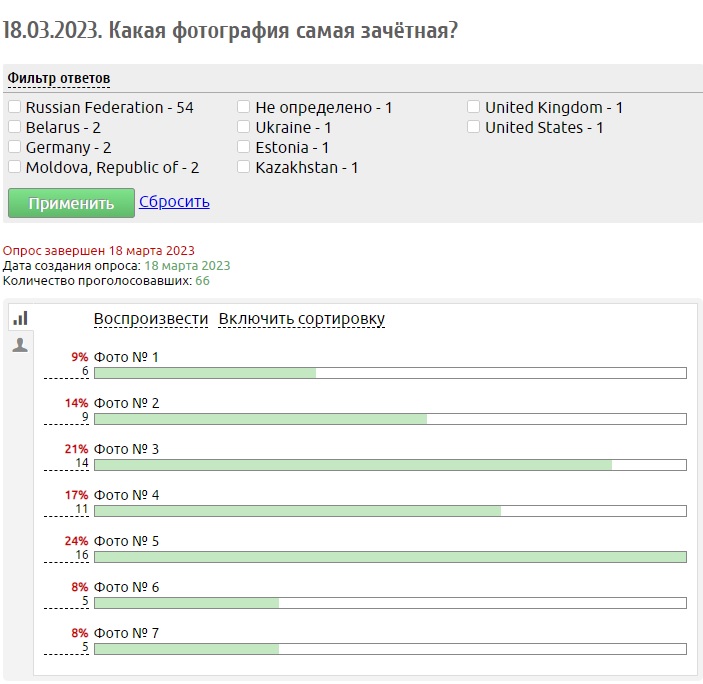This screenshot has width=703, height=684.
Task: Enable the Germany filter checkbox
Action: click(15, 147)
